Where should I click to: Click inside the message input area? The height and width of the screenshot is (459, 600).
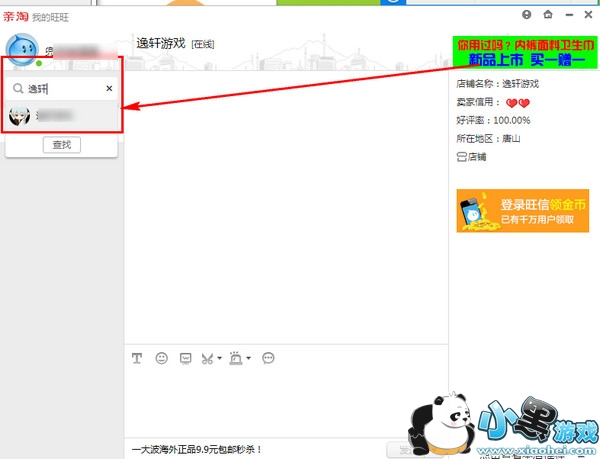click(286, 402)
